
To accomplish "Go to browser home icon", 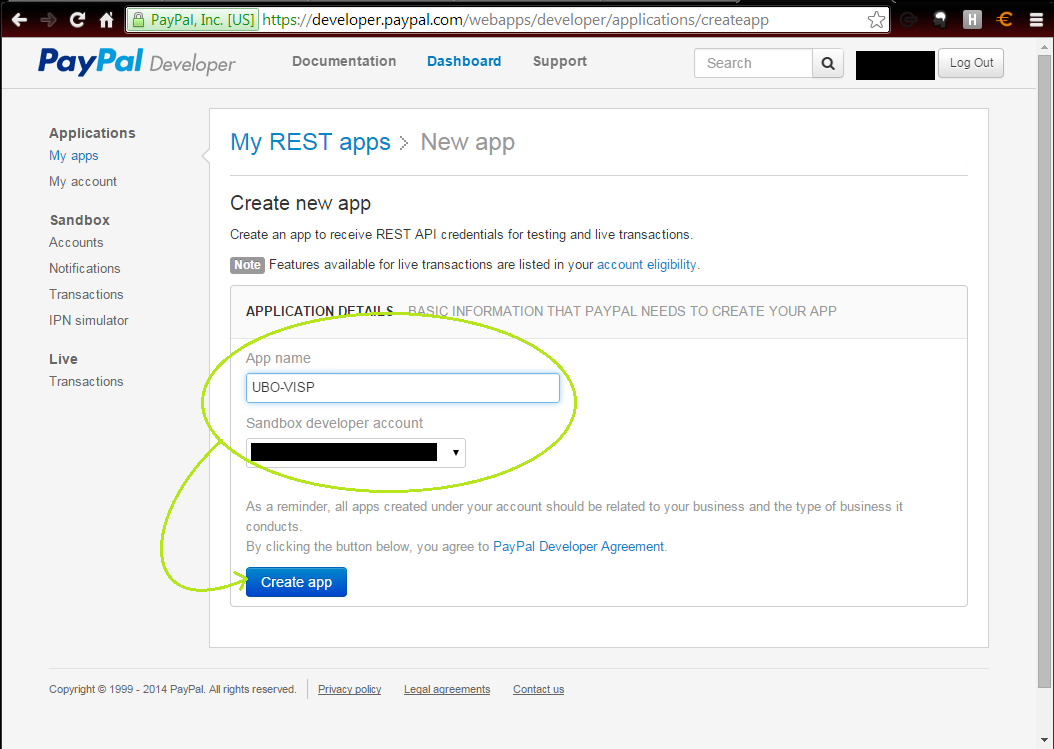I will click(x=106, y=20).
